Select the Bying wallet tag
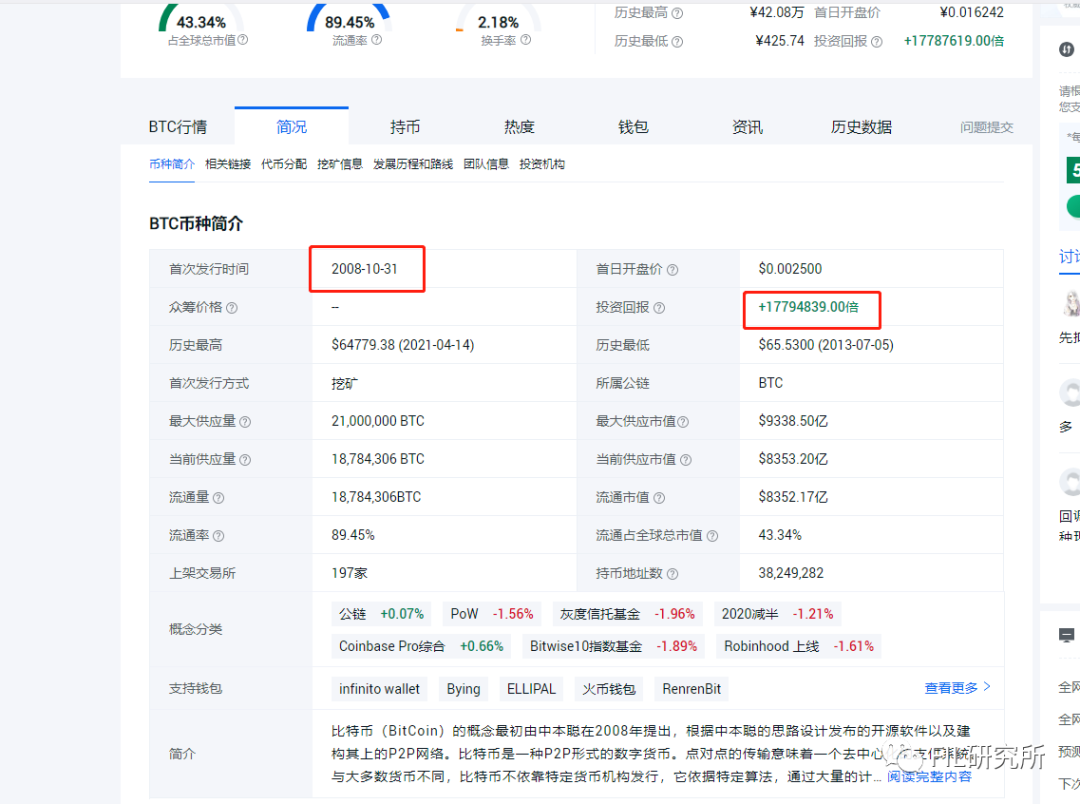1080x804 pixels. (x=464, y=689)
